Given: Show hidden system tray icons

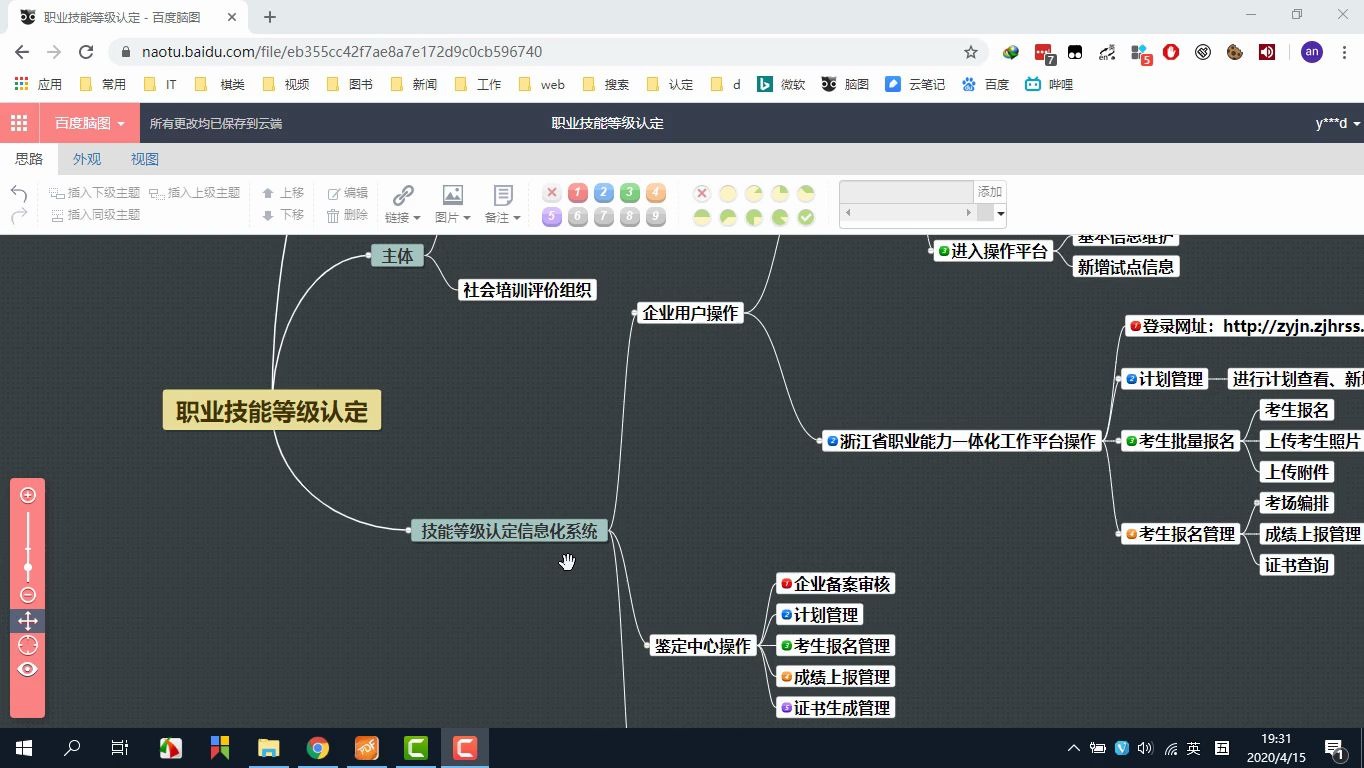Looking at the screenshot, I should coord(1073,748).
